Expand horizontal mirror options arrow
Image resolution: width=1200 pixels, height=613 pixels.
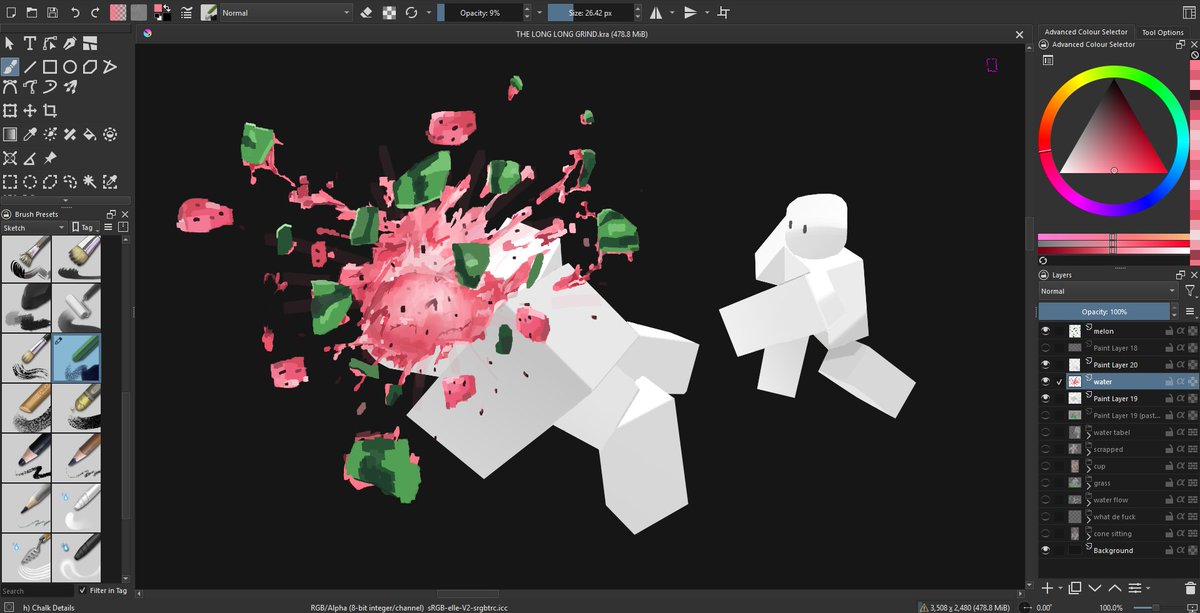pyautogui.click(x=672, y=13)
